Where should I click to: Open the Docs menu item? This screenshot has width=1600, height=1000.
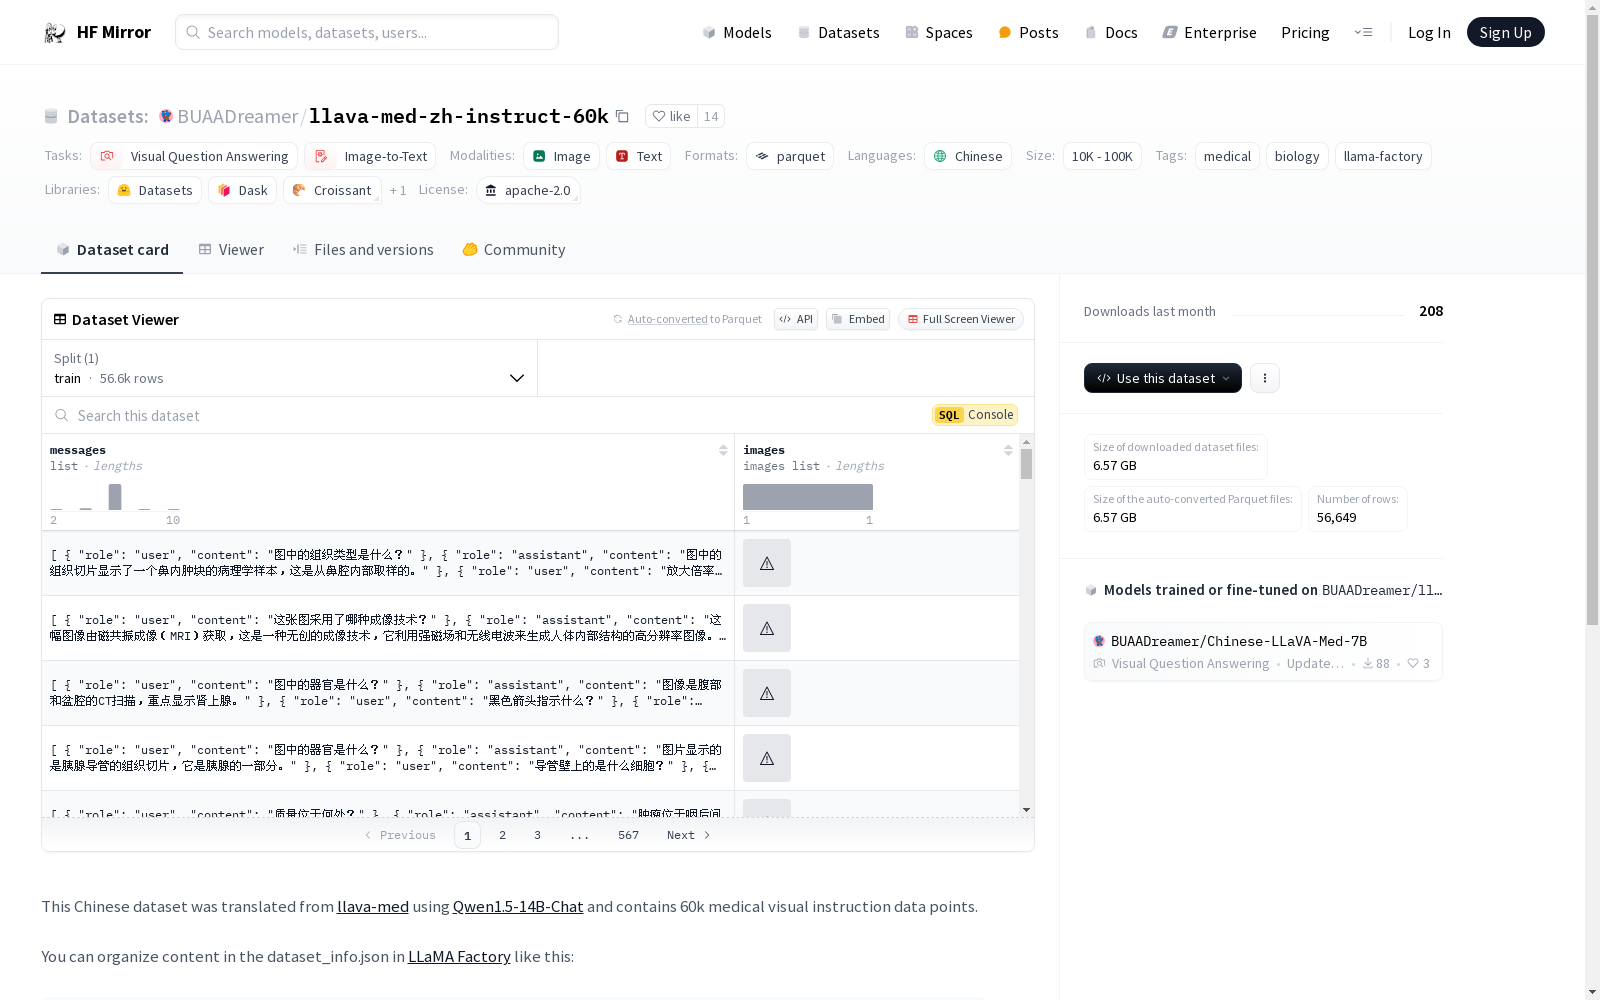[1111, 32]
